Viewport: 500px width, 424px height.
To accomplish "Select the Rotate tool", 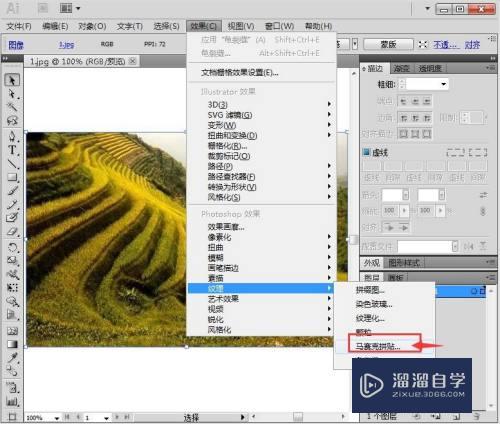I will (x=12, y=247).
